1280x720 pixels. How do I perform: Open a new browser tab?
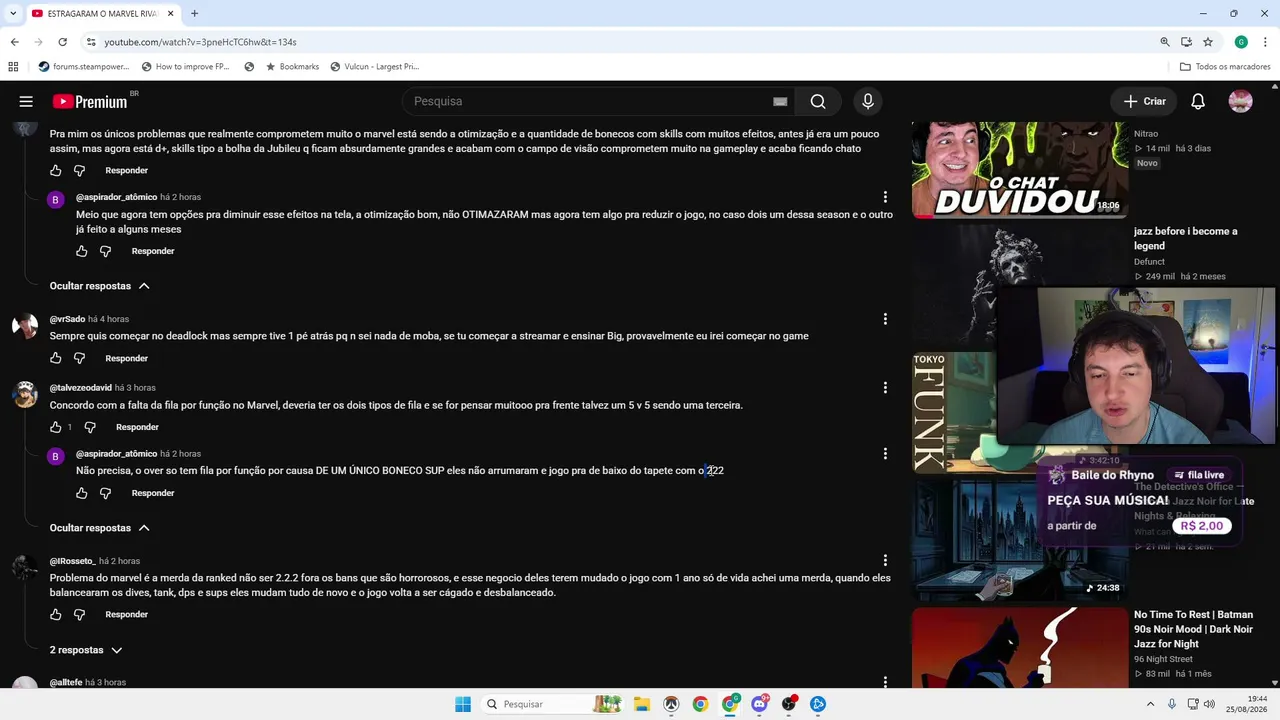pos(194,14)
